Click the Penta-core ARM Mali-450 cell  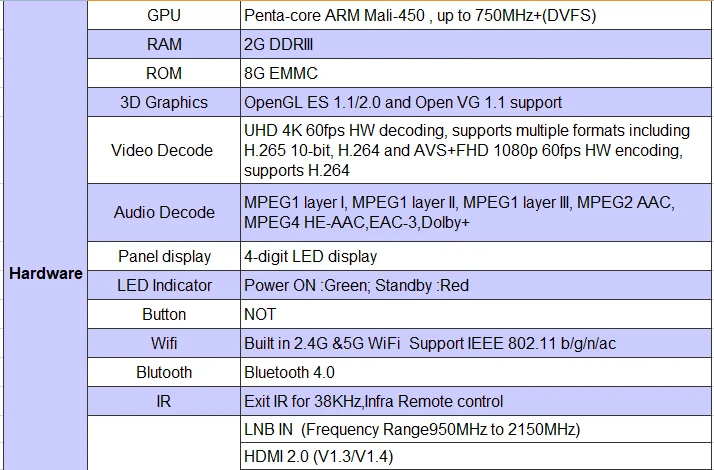477,15
